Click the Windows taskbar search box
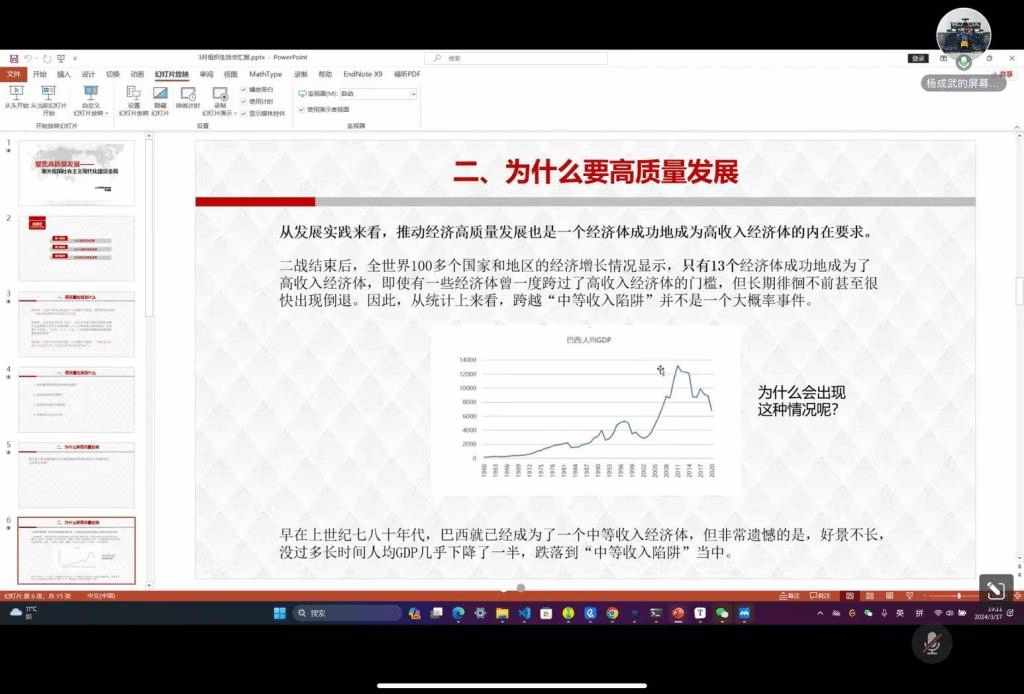Viewport: 1024px width, 694px height. click(x=347, y=613)
